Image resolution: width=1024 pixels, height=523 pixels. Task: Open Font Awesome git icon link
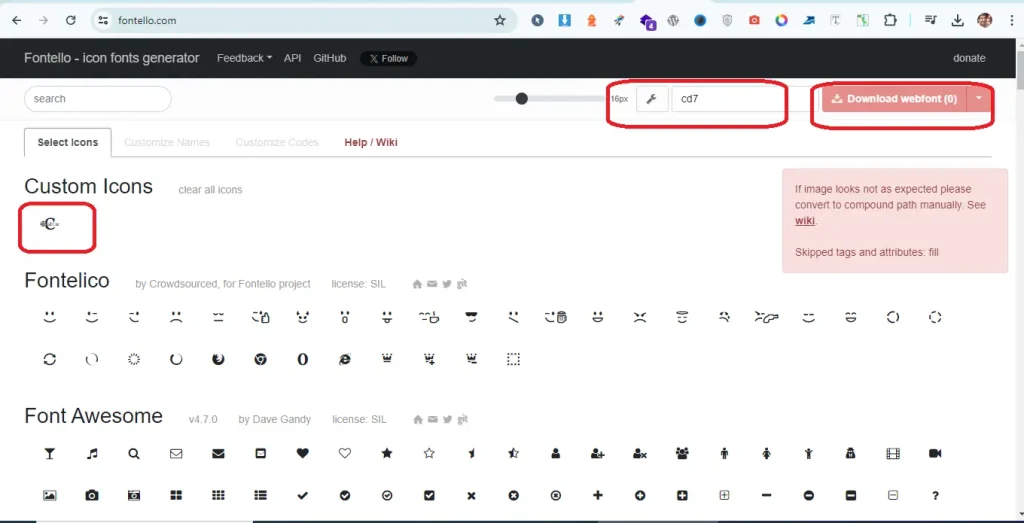click(462, 419)
